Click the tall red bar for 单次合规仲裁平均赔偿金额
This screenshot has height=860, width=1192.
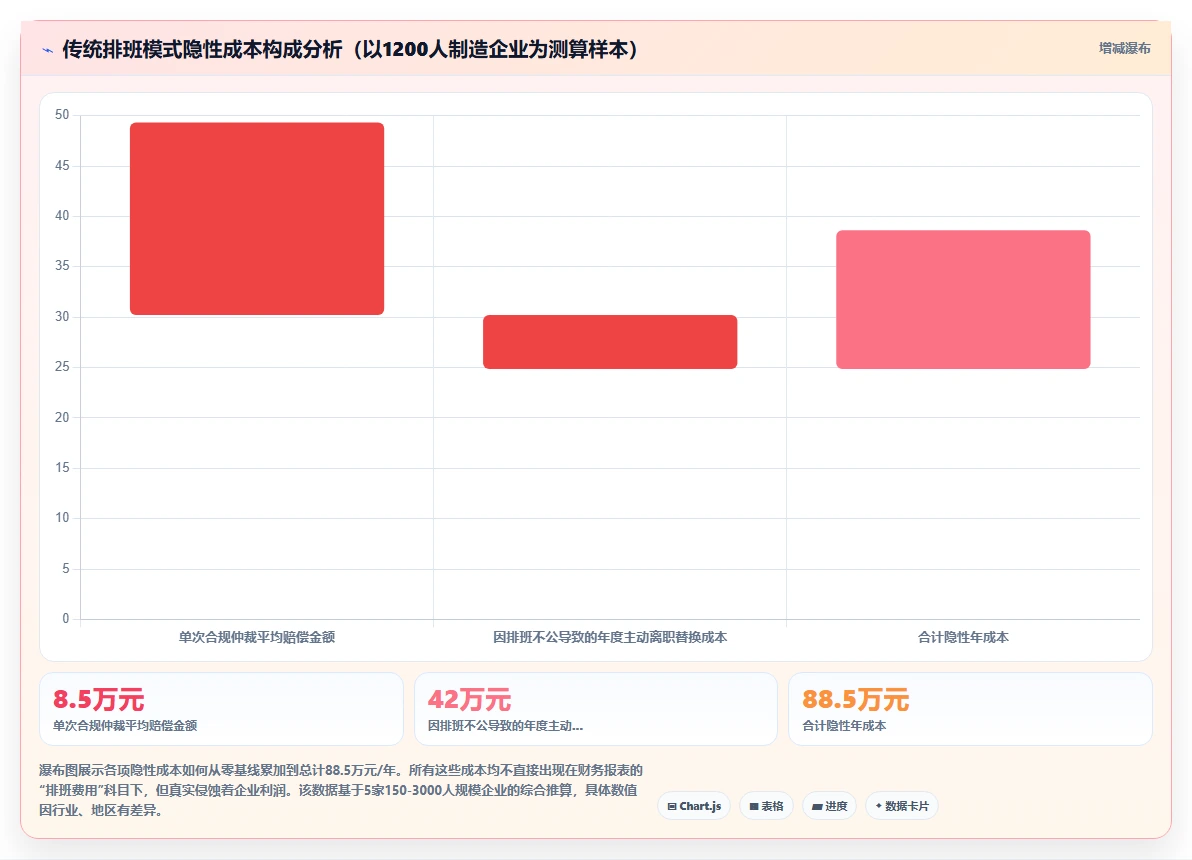point(257,218)
